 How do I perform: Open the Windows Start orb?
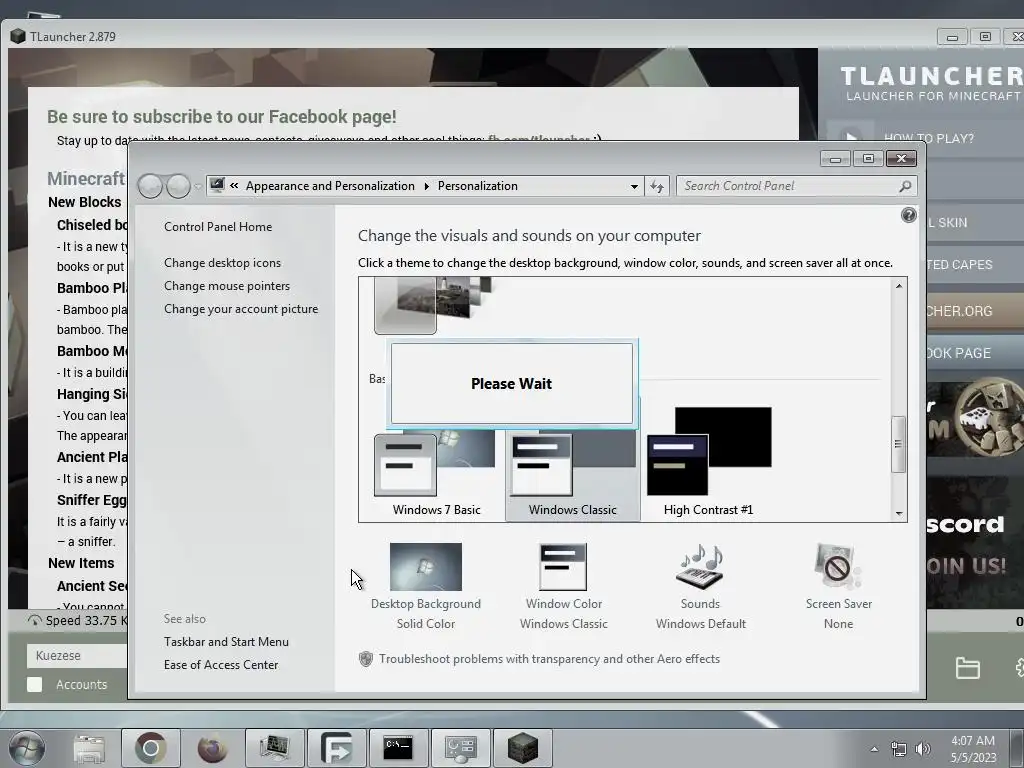pos(27,748)
